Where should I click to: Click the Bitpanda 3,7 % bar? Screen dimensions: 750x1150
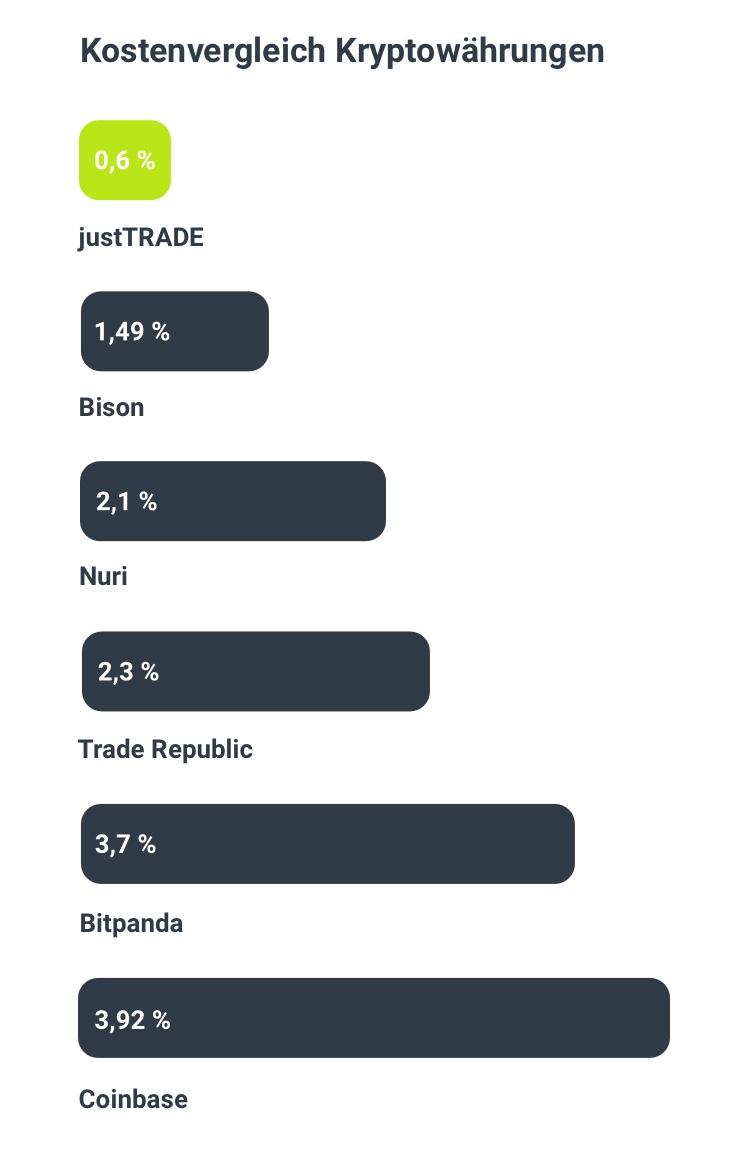pos(328,843)
